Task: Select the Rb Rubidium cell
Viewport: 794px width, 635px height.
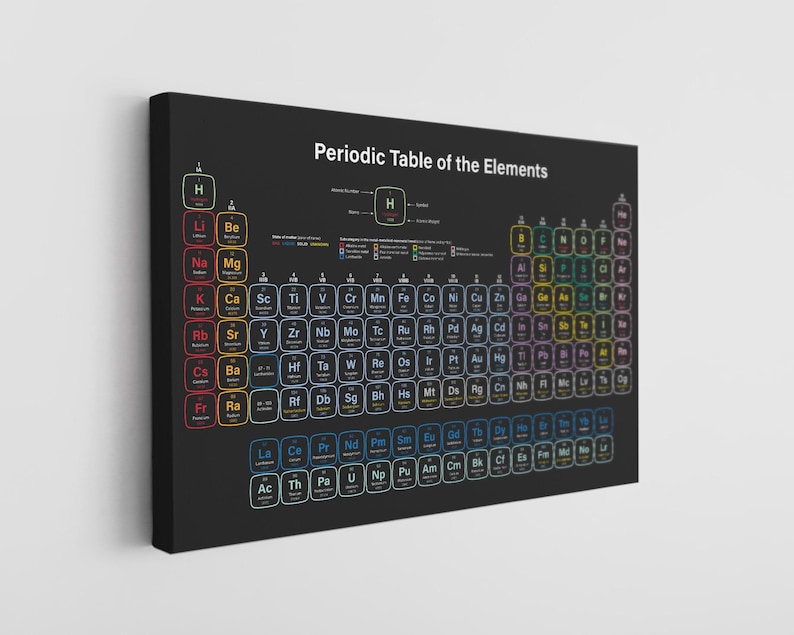Action: pos(201,338)
